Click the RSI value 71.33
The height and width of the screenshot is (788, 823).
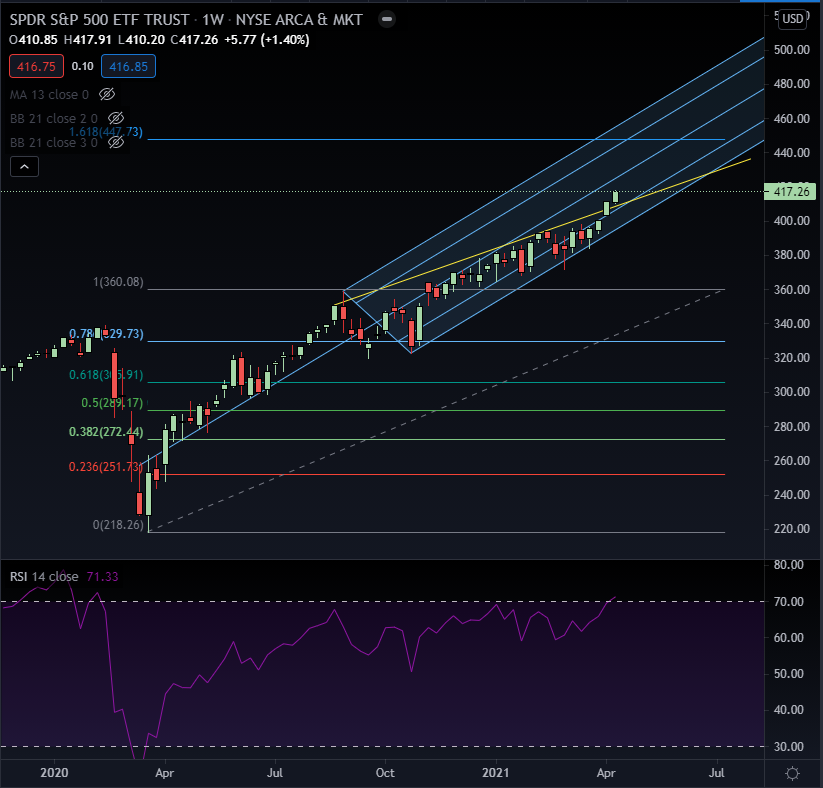coord(102,576)
